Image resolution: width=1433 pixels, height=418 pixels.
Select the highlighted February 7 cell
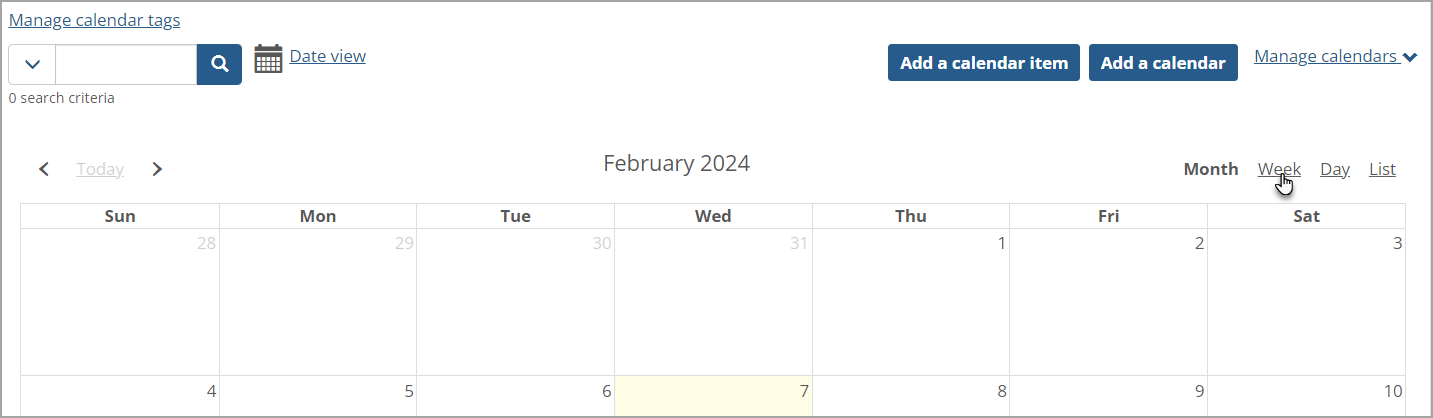click(x=713, y=396)
